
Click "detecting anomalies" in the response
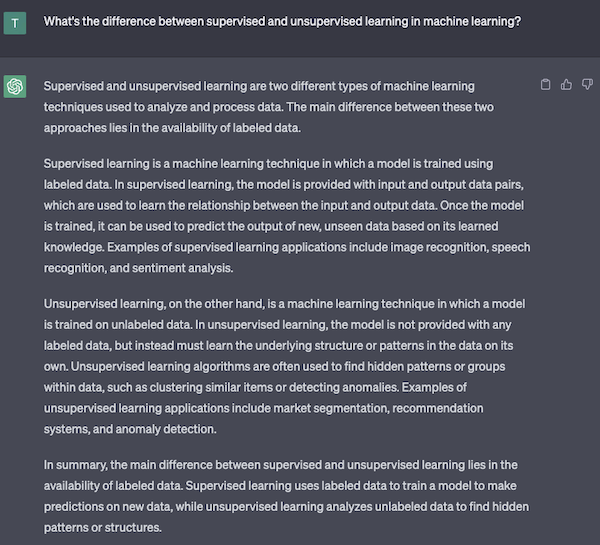pos(344,387)
